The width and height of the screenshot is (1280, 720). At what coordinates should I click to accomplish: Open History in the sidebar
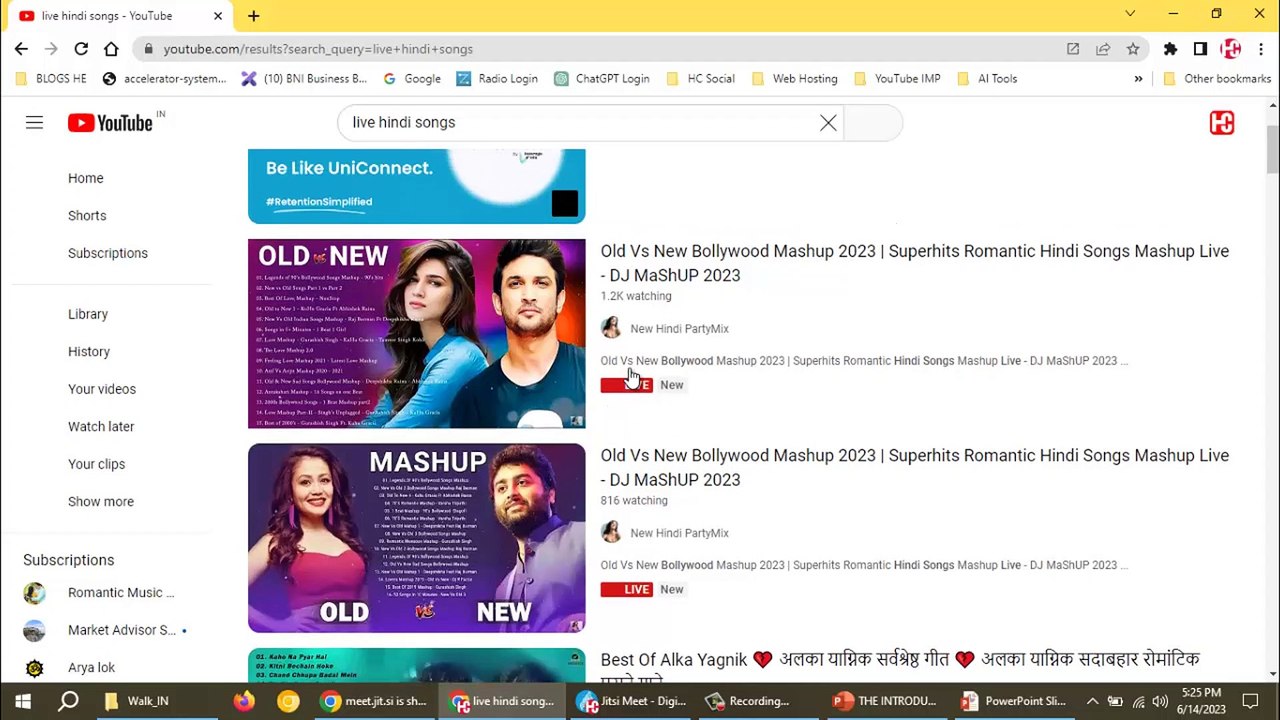click(89, 352)
